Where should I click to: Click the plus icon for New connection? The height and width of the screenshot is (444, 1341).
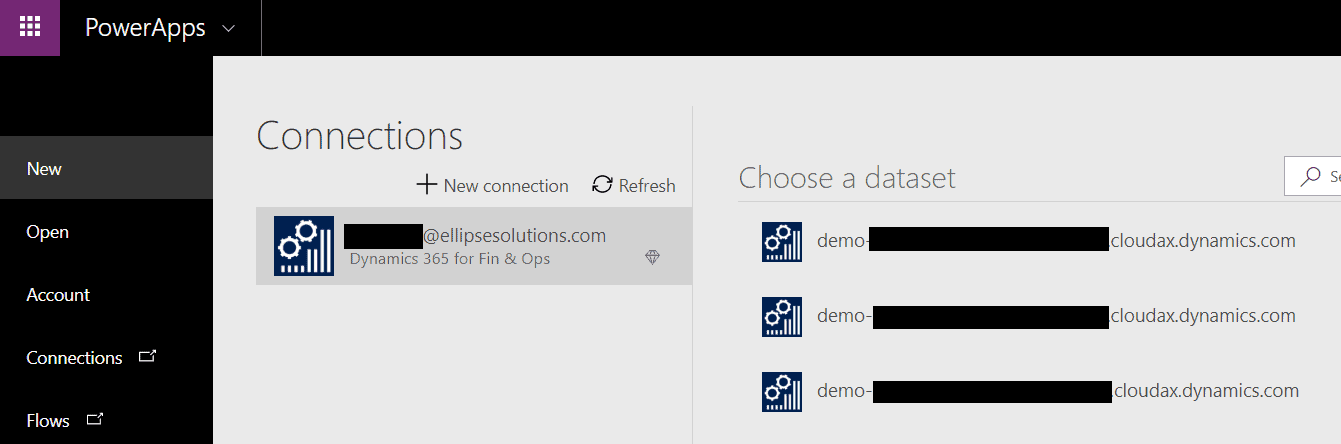click(x=427, y=184)
